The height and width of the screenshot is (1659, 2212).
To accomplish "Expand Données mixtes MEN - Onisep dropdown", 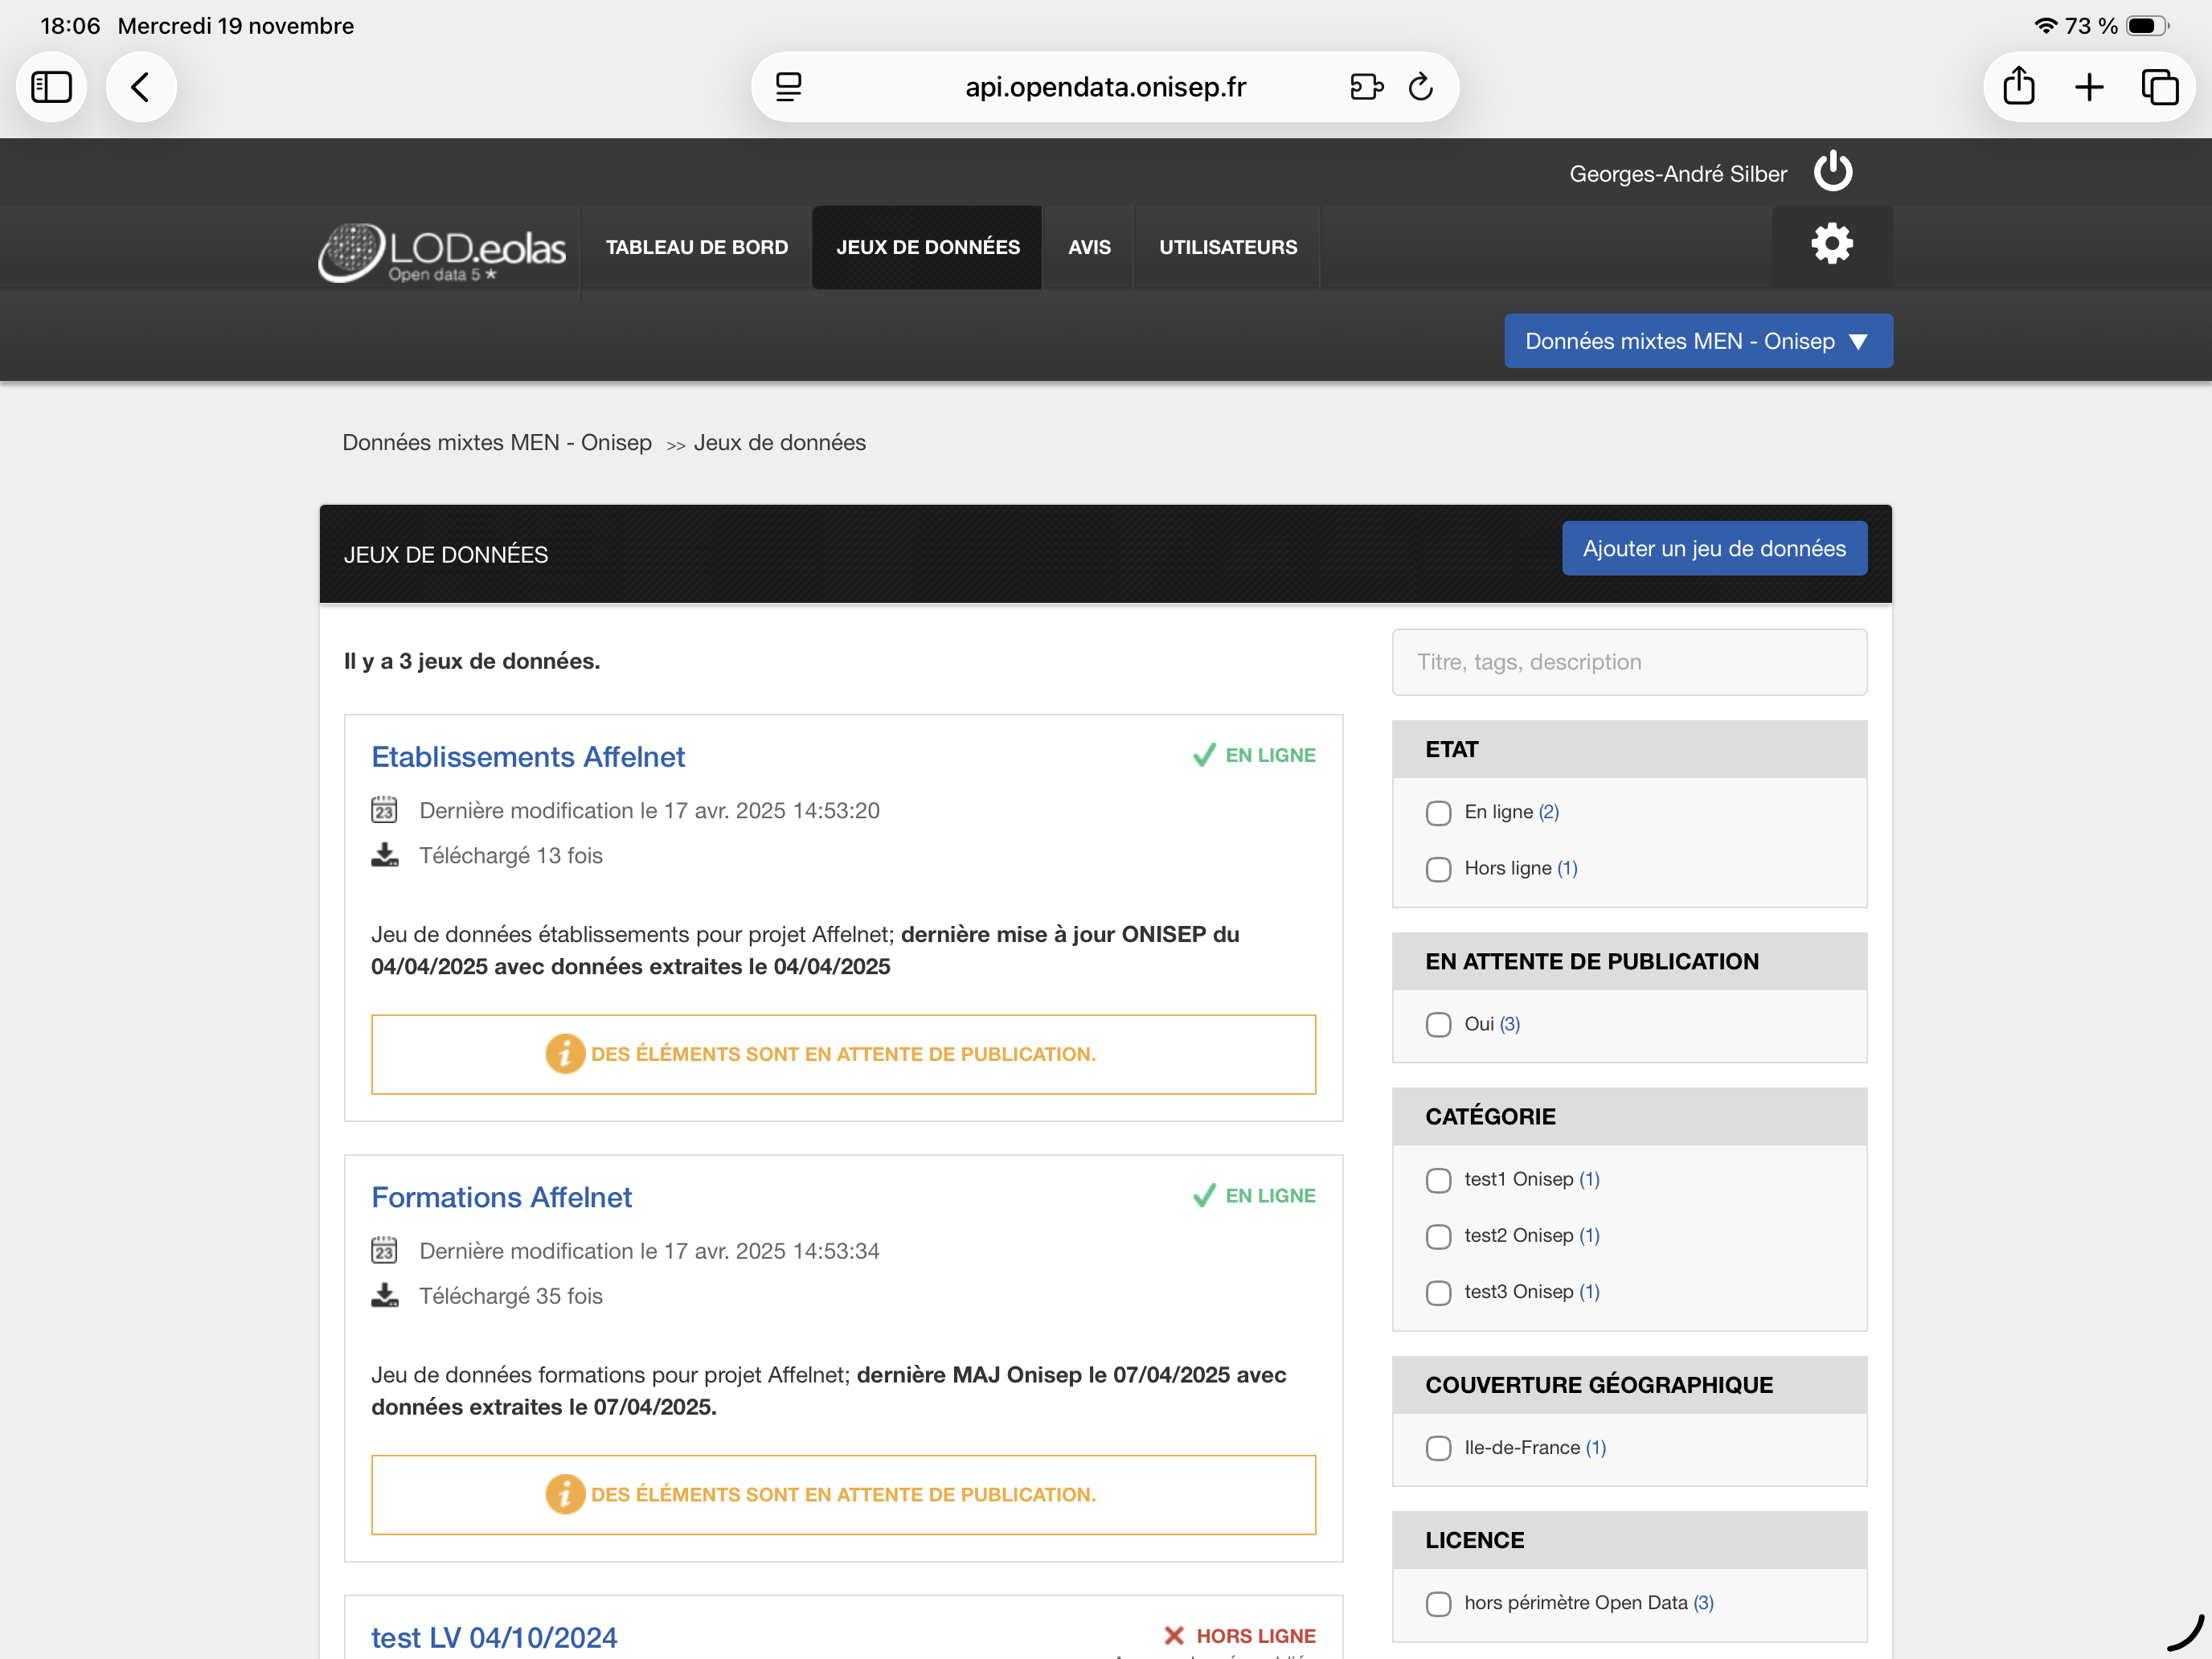I will (1697, 341).
